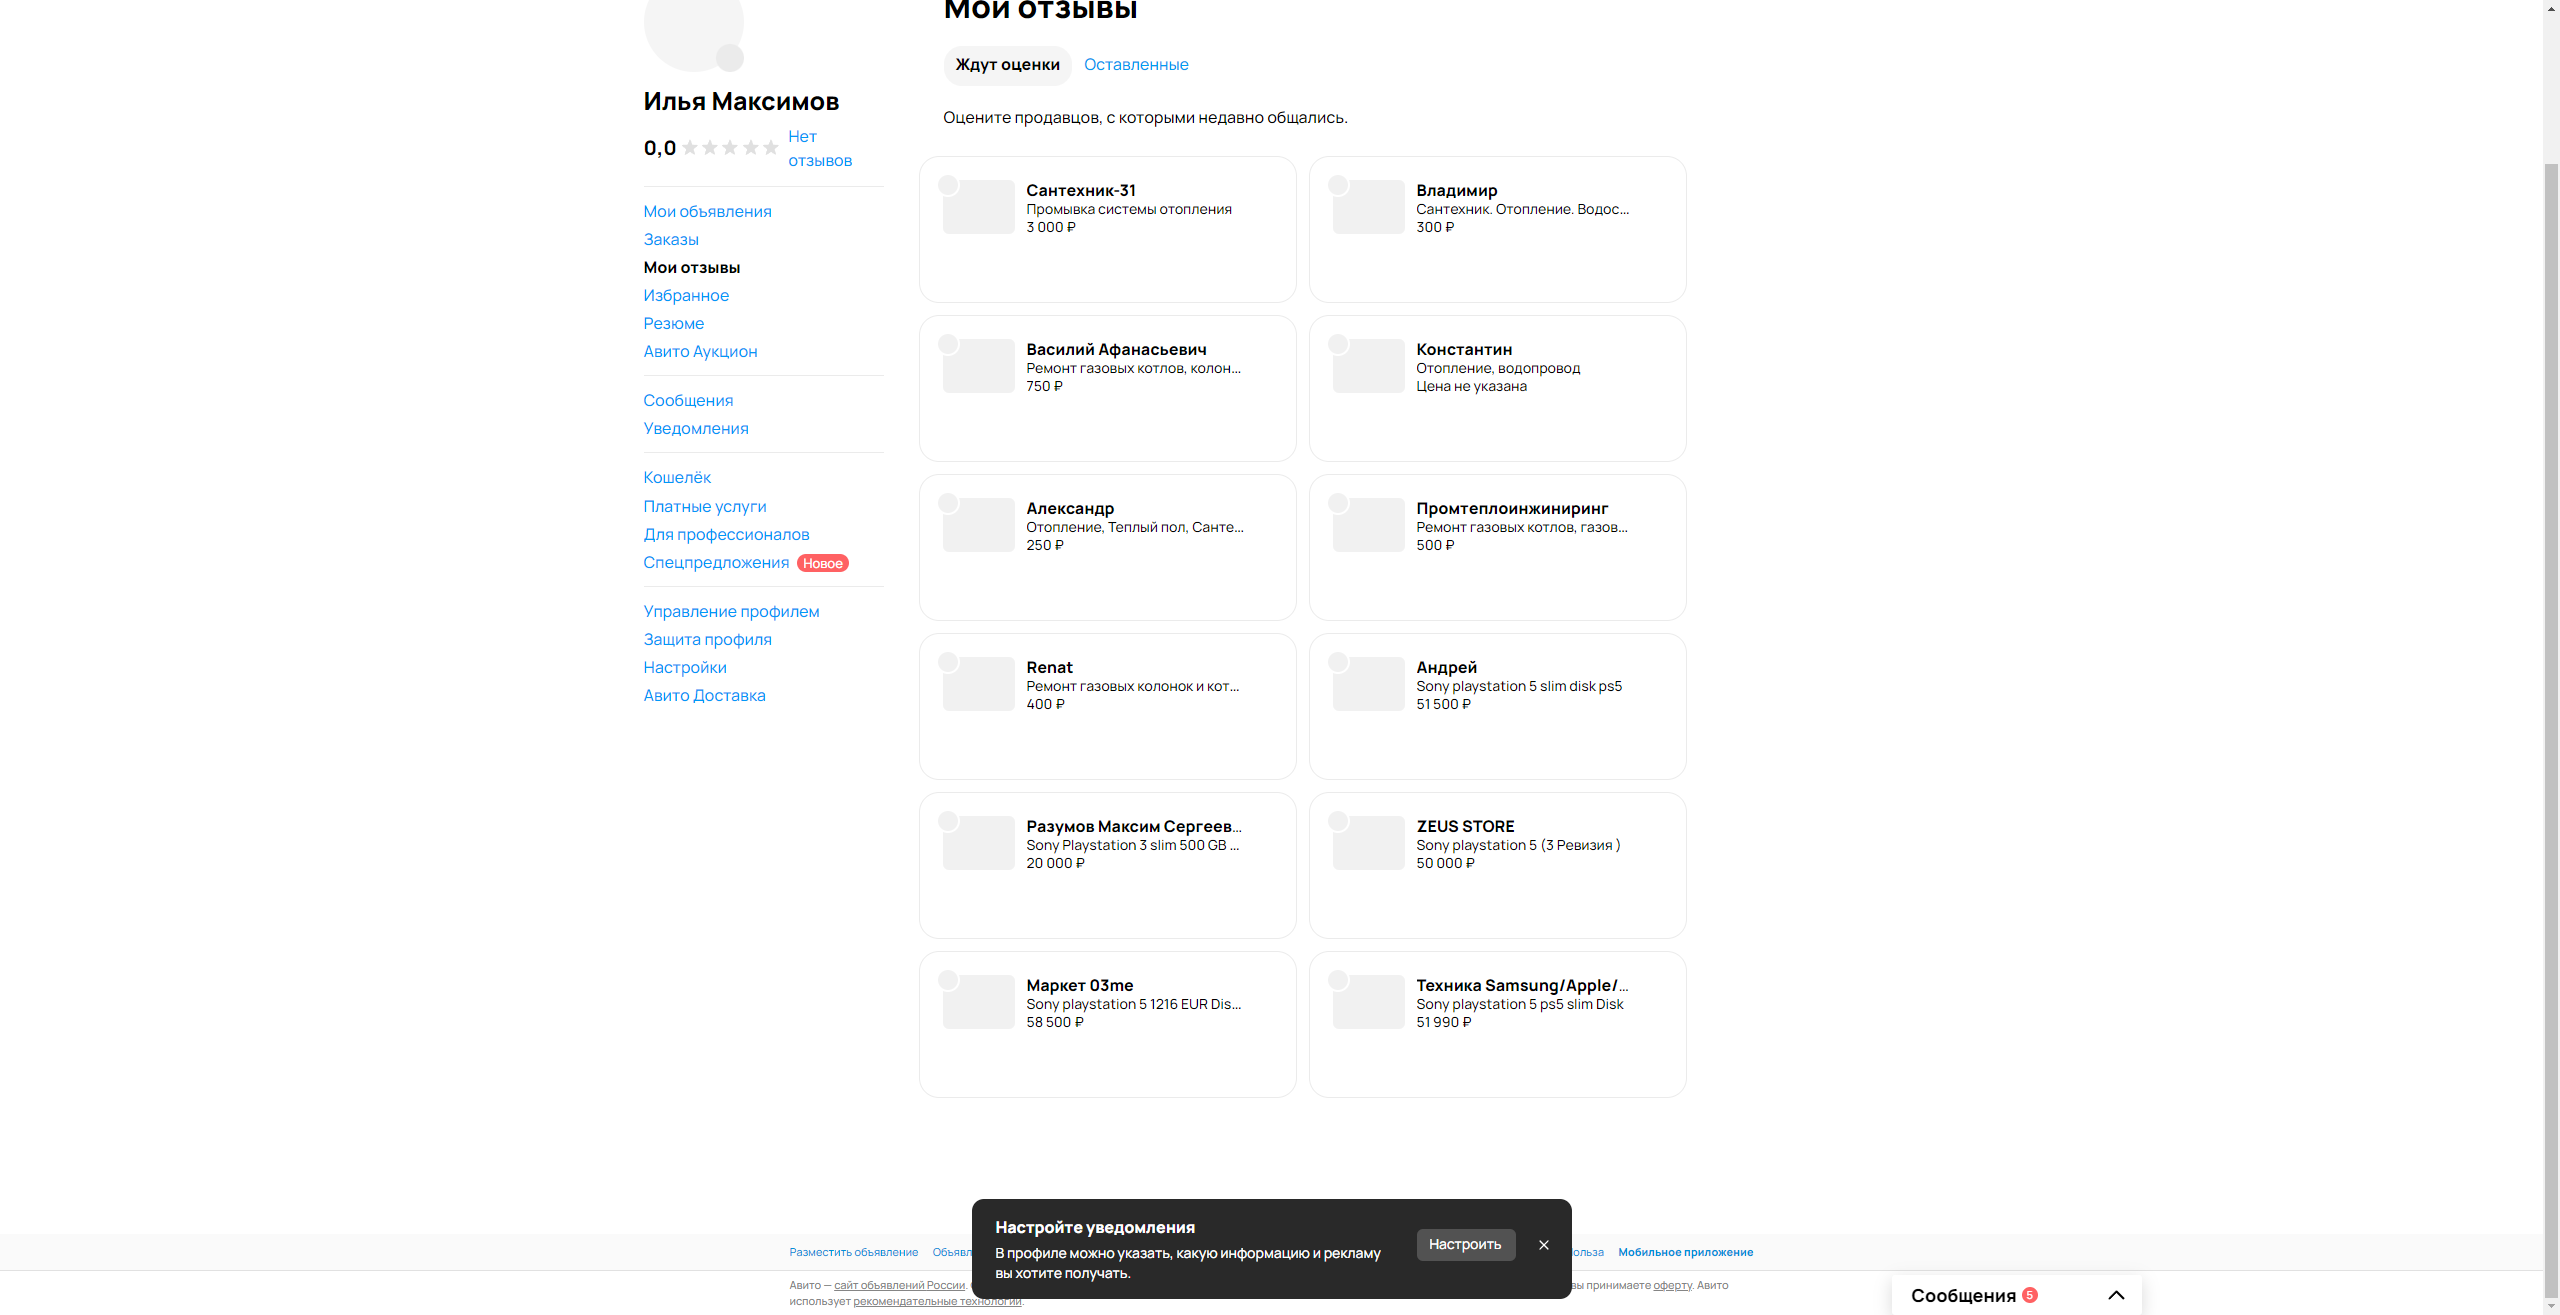
Task: Open Кошелёк section link
Action: pyautogui.click(x=677, y=478)
